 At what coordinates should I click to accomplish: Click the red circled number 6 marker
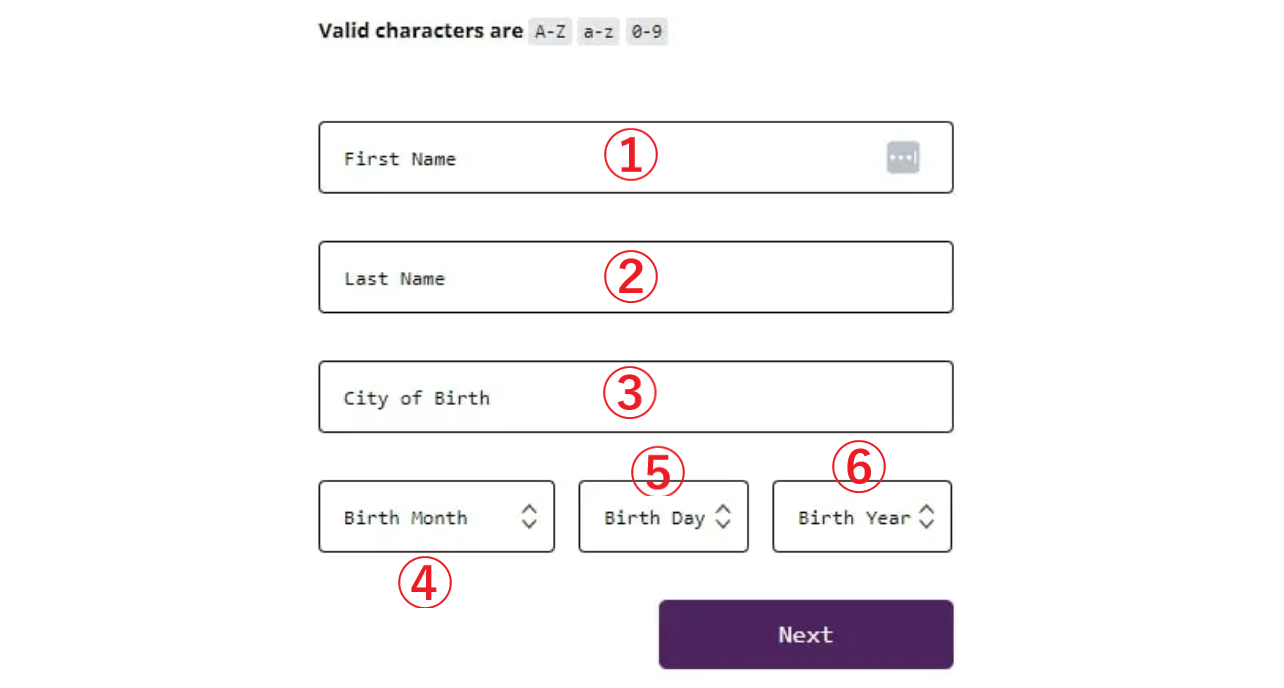click(859, 468)
